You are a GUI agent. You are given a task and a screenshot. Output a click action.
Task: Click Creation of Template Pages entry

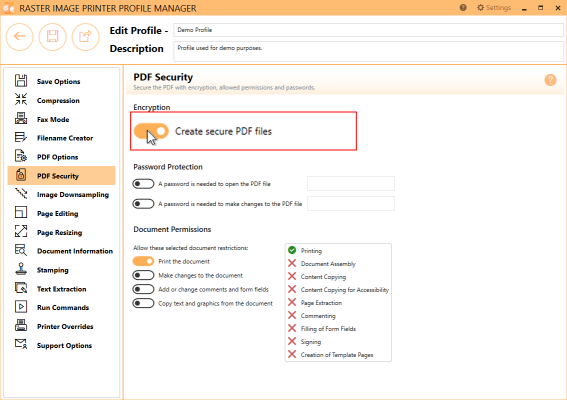click(337, 355)
